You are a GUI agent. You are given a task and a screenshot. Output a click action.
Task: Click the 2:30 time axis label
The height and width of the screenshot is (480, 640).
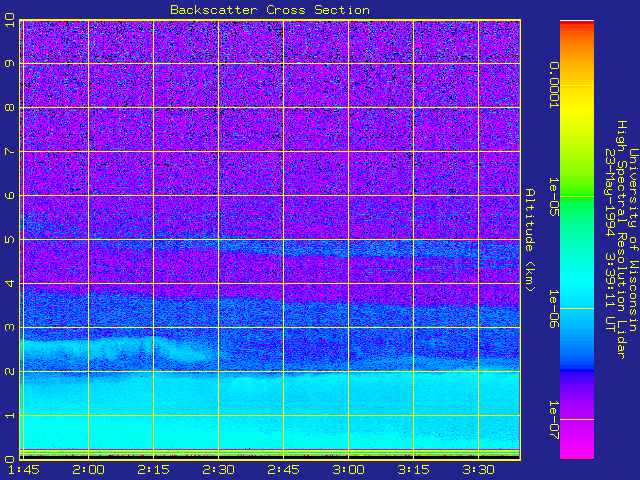tap(218, 470)
